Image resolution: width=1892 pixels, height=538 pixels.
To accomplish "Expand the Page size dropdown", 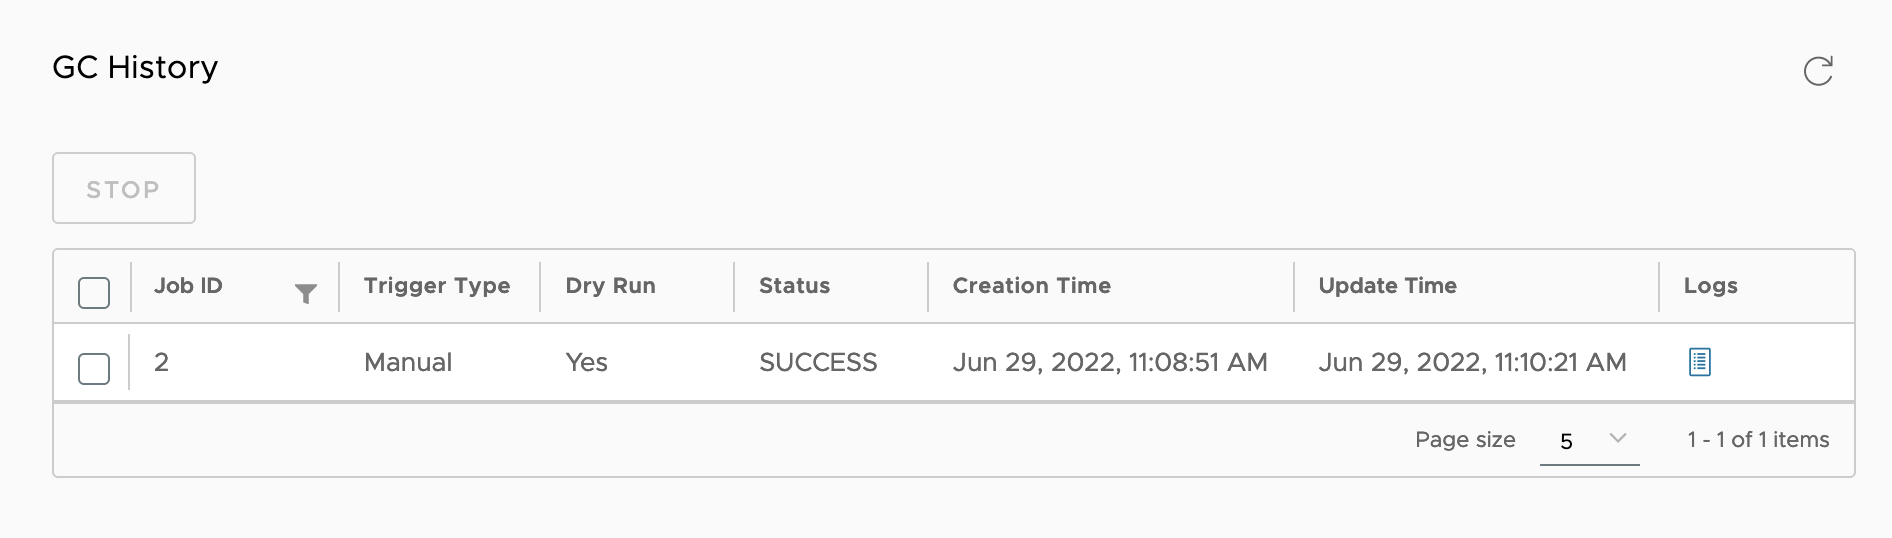I will click(1589, 440).
